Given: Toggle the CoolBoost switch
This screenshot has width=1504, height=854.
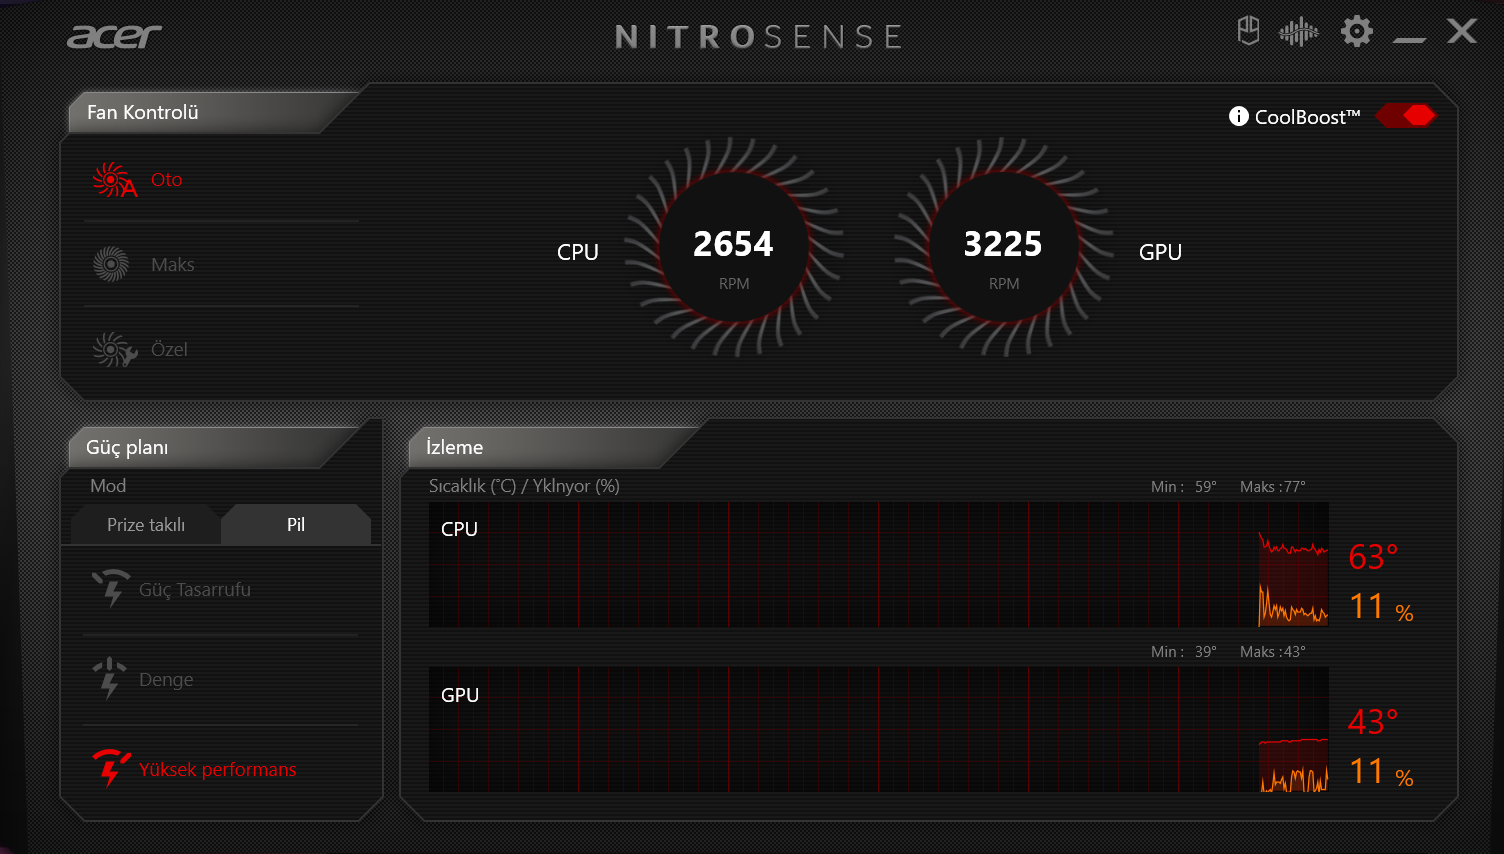Looking at the screenshot, I should (1406, 116).
